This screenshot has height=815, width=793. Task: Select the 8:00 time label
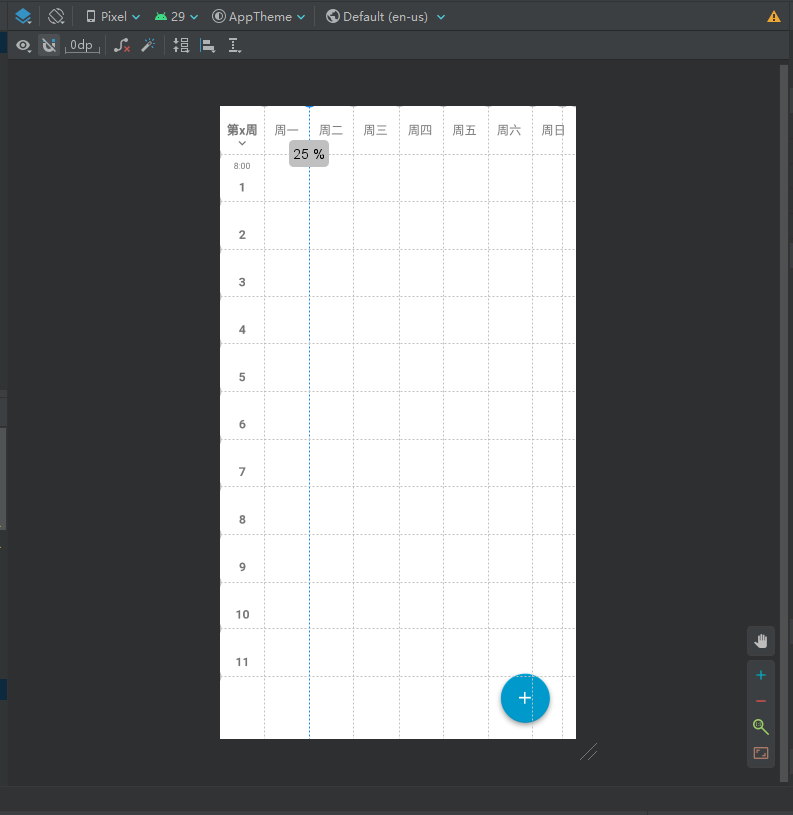point(242,166)
